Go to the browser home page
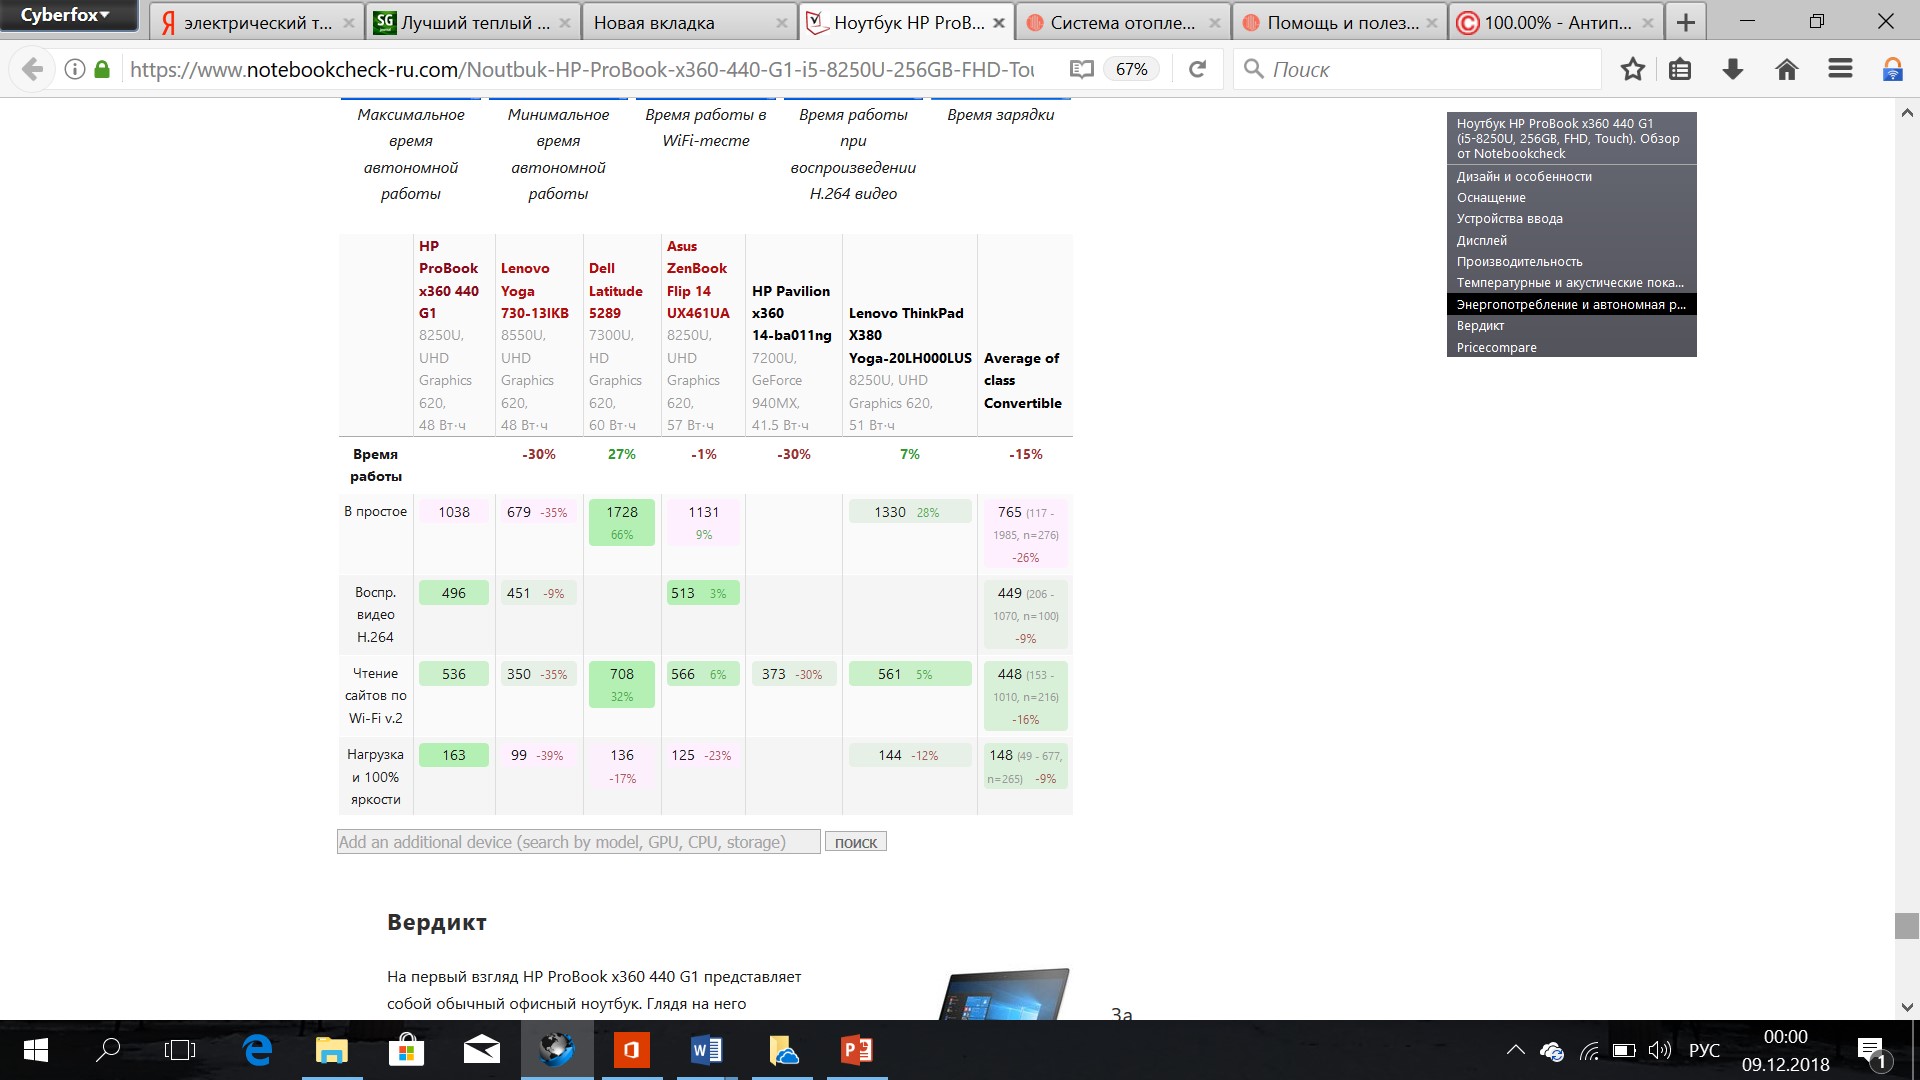Viewport: 1920px width, 1080px height. (1786, 69)
